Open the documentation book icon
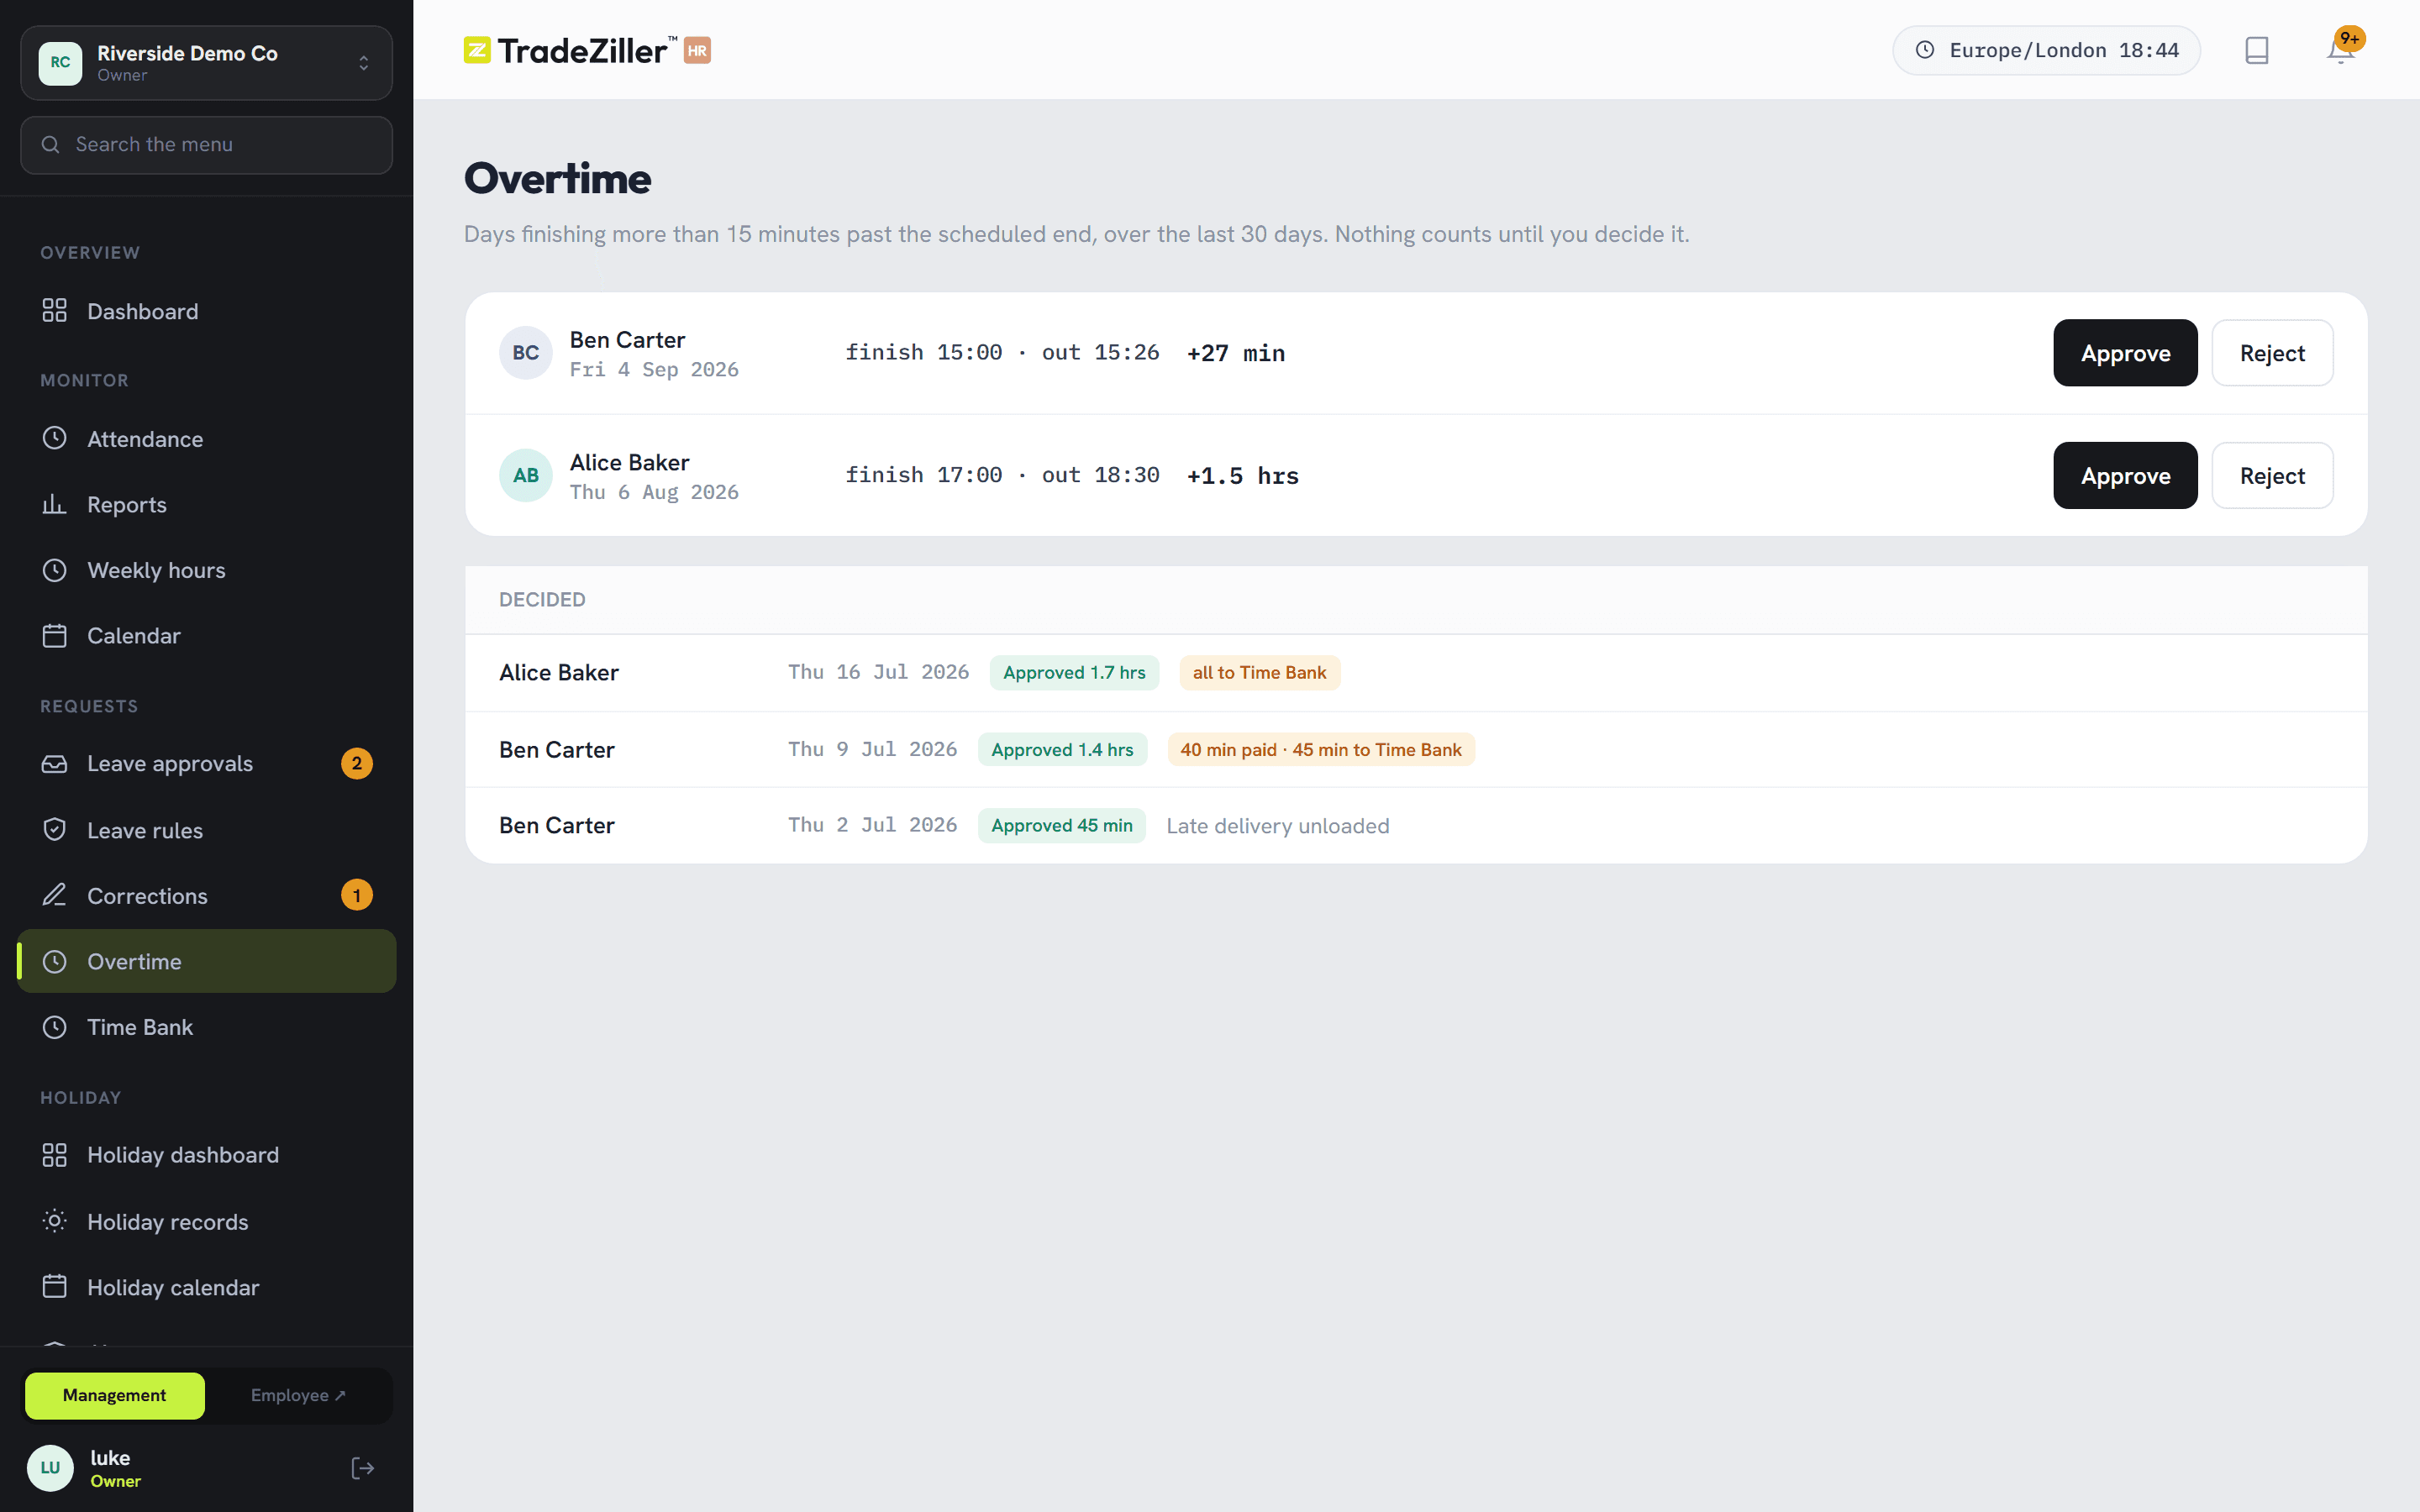Viewport: 2420px width, 1512px height. click(x=2256, y=50)
